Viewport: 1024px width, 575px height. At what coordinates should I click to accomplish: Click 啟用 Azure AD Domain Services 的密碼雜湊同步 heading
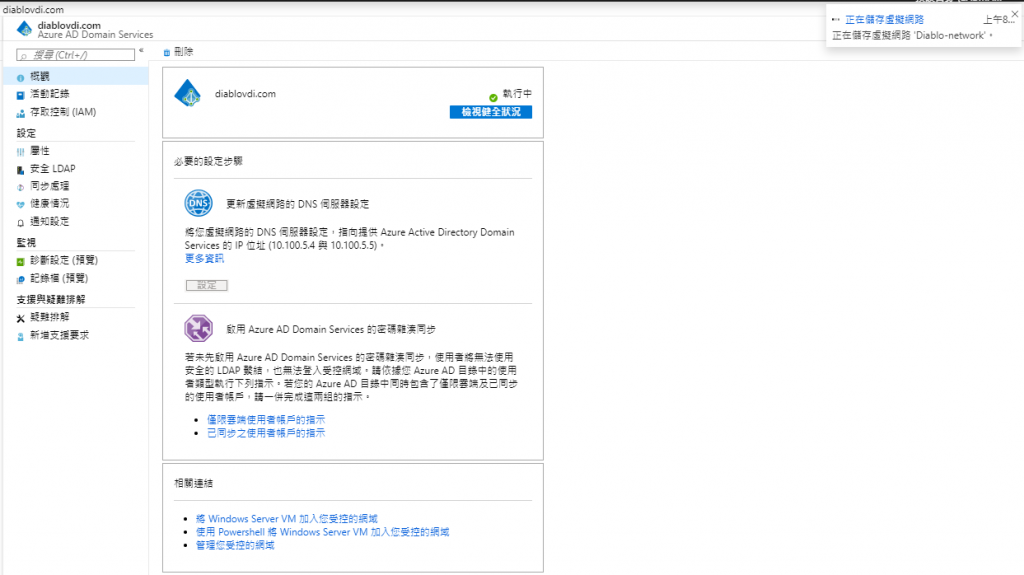coord(331,329)
